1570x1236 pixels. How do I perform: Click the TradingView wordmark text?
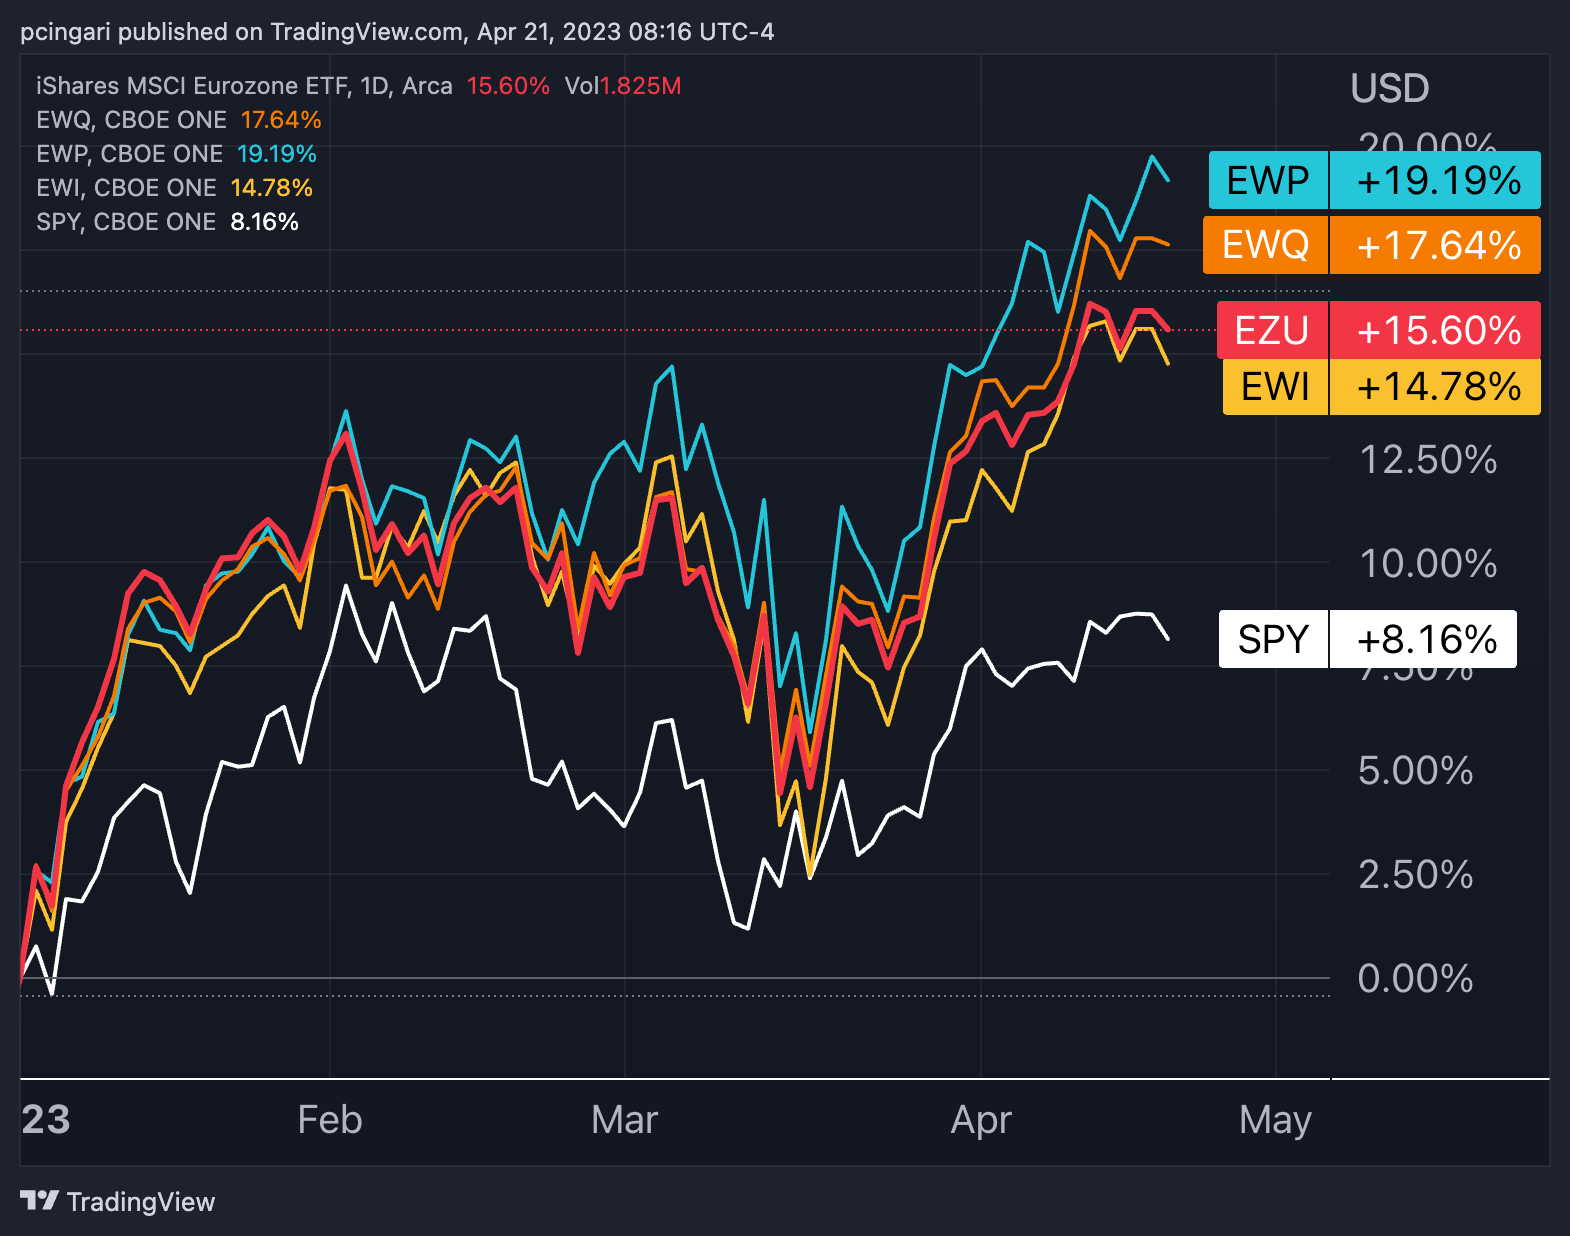tap(141, 1202)
